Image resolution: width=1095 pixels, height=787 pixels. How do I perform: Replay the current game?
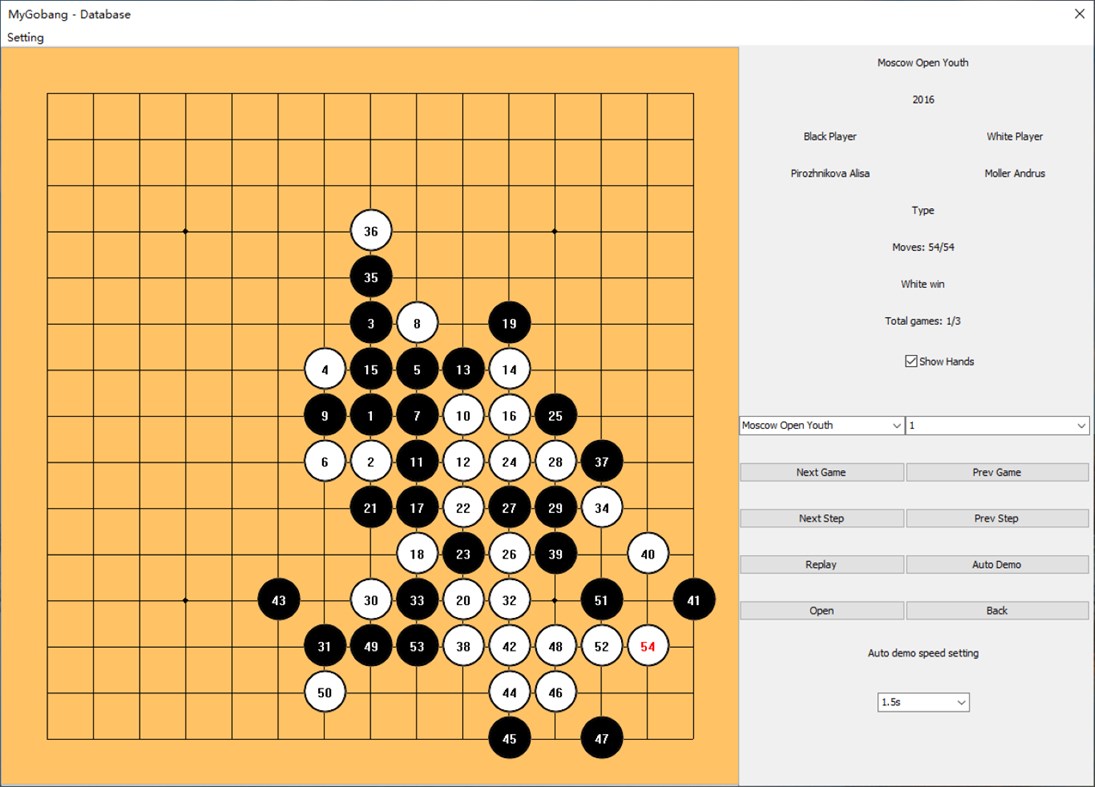click(820, 564)
